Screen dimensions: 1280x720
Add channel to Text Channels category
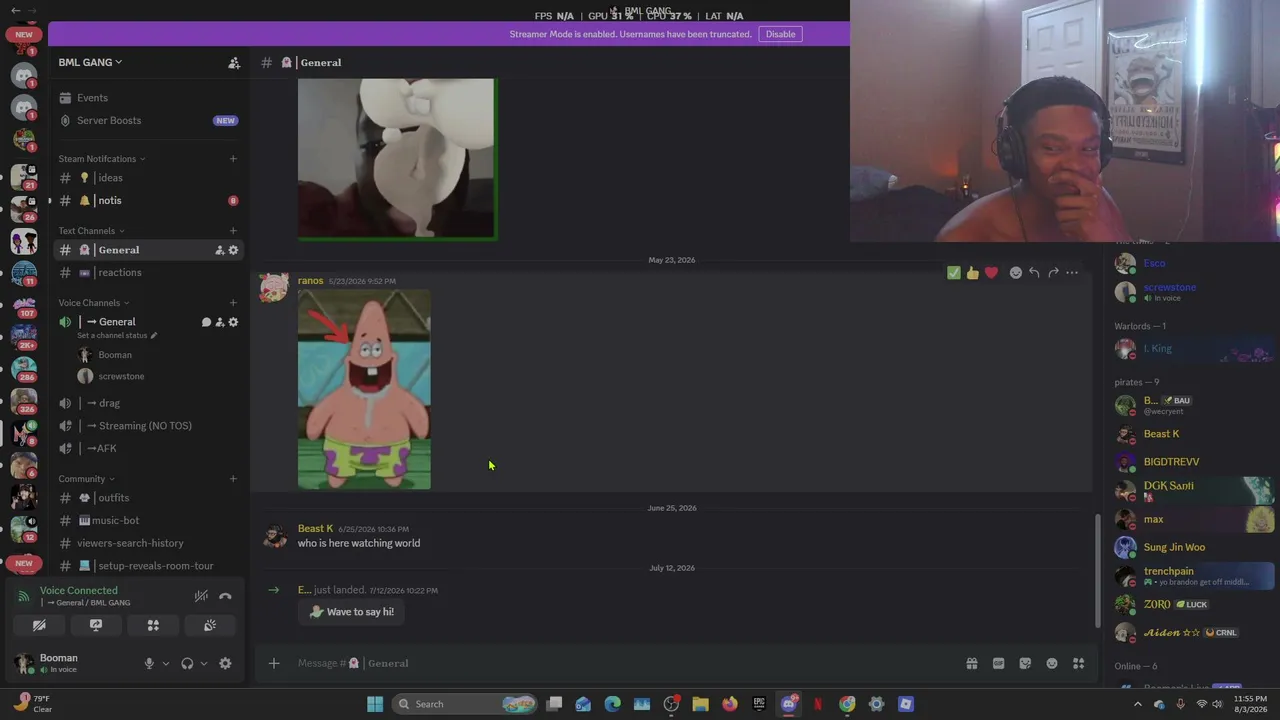click(x=233, y=230)
